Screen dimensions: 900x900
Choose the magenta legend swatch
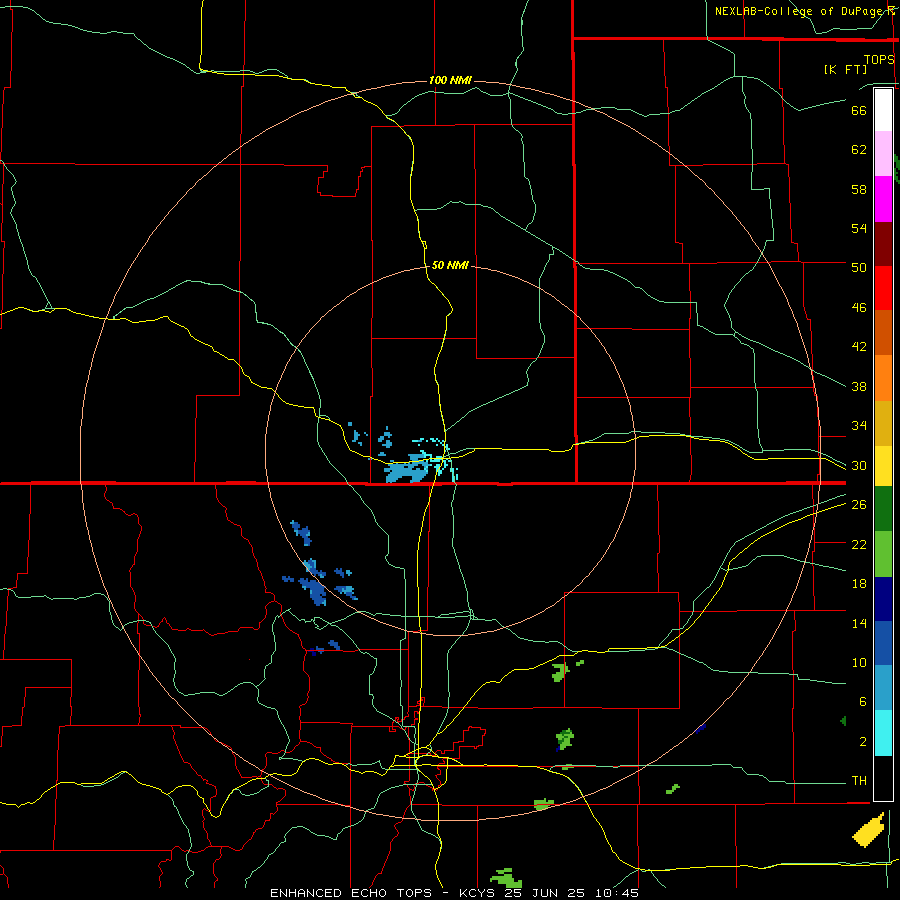point(883,199)
